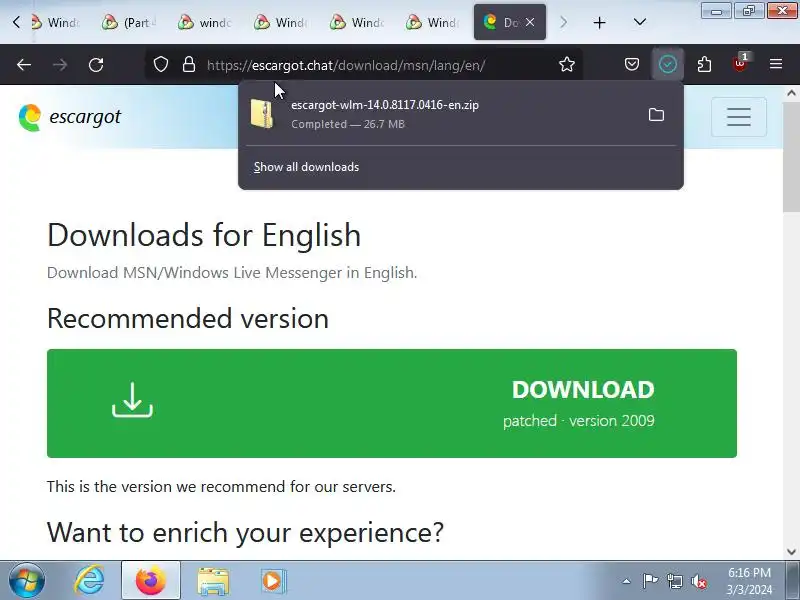The width and height of the screenshot is (800, 600).
Task: Launch Internet Explorer from taskbar
Action: 89,580
